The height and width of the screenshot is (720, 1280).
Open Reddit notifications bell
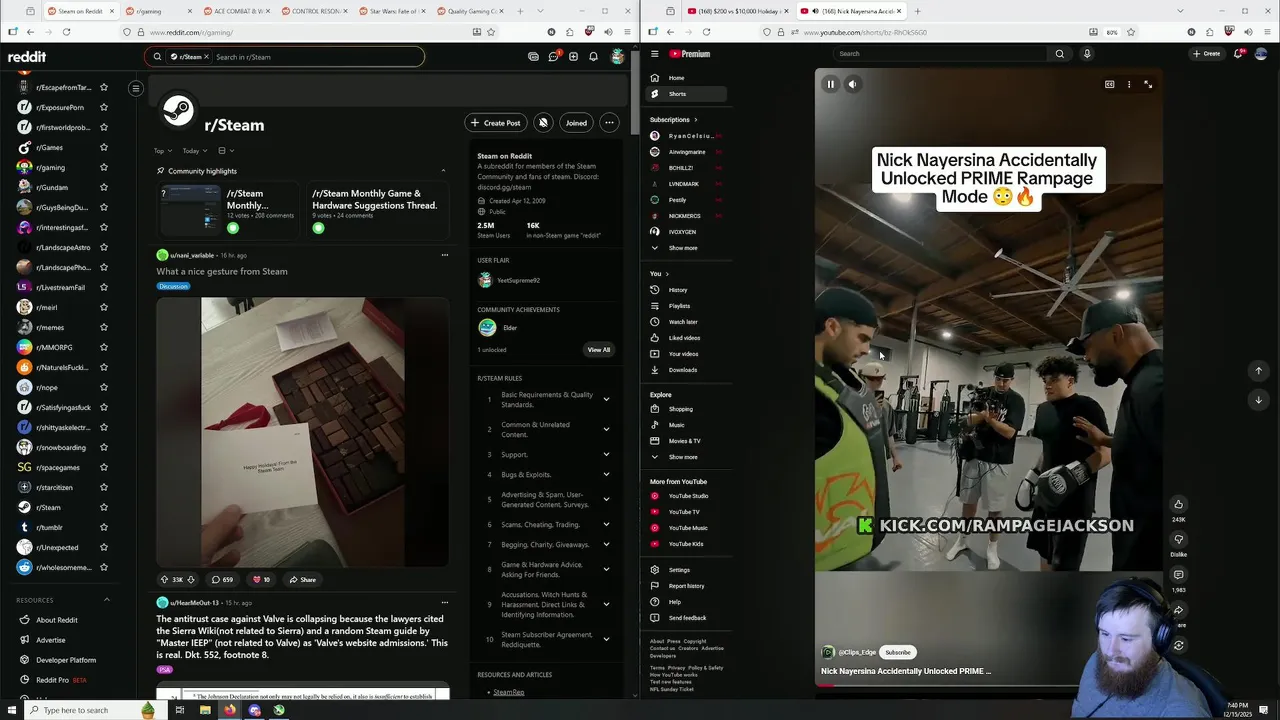[x=593, y=57]
